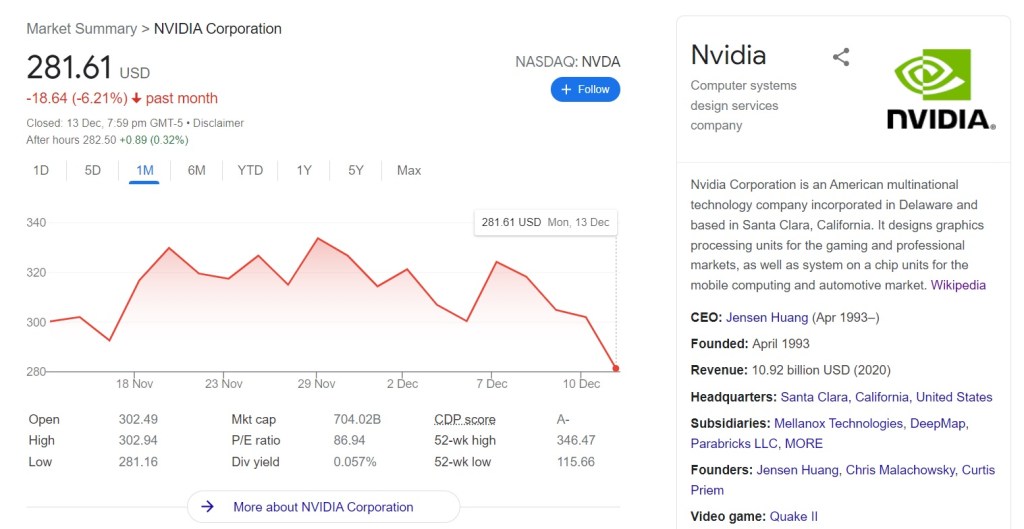Select the 1D time range tab

click(x=41, y=170)
